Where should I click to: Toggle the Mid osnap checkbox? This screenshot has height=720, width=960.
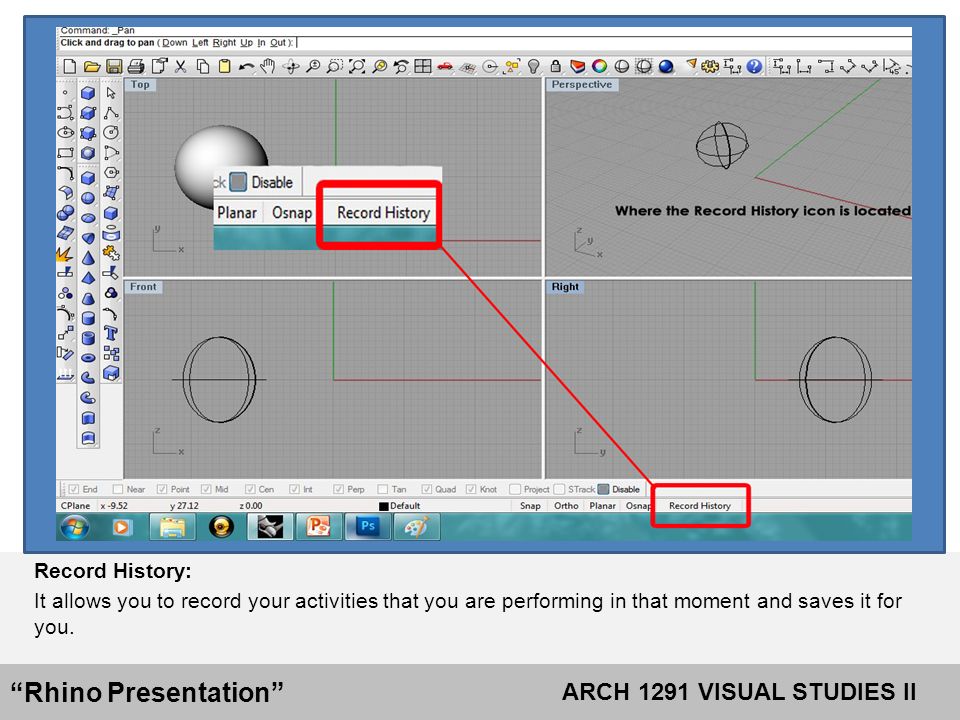pyautogui.click(x=206, y=489)
